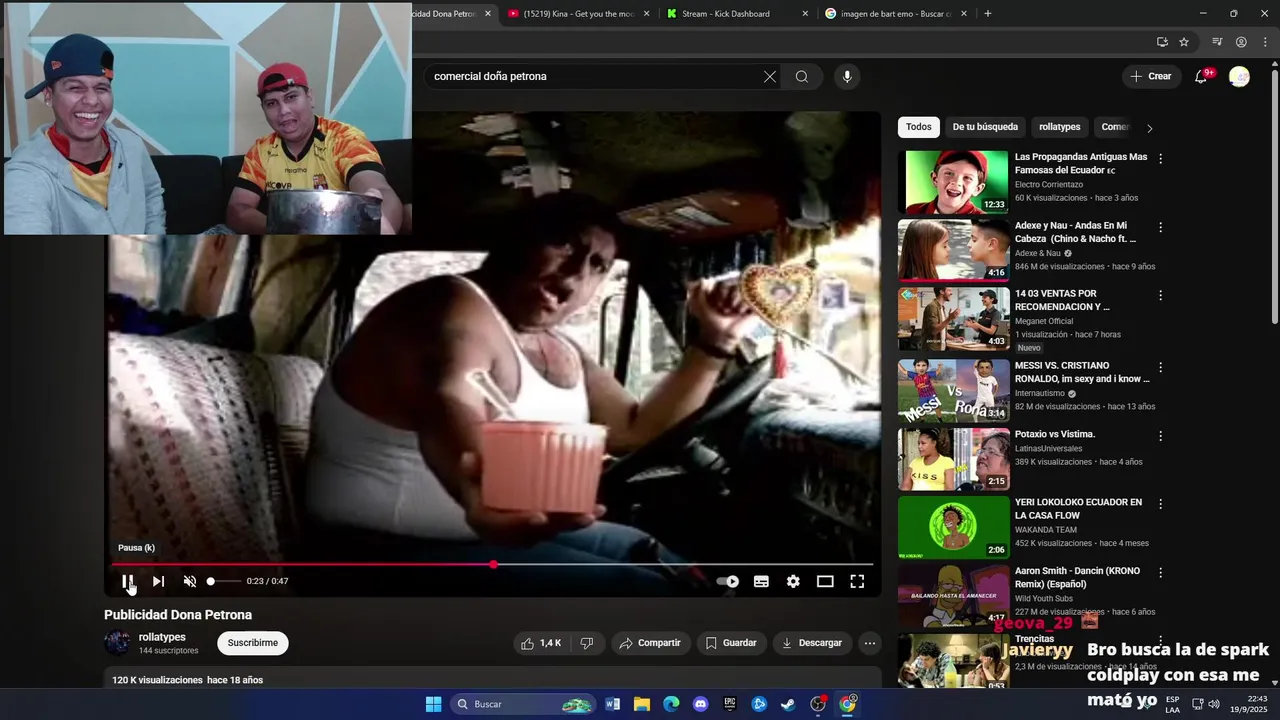This screenshot has width=1280, height=720.
Task: Open Chrome three-dot menu
Action: (1265, 42)
